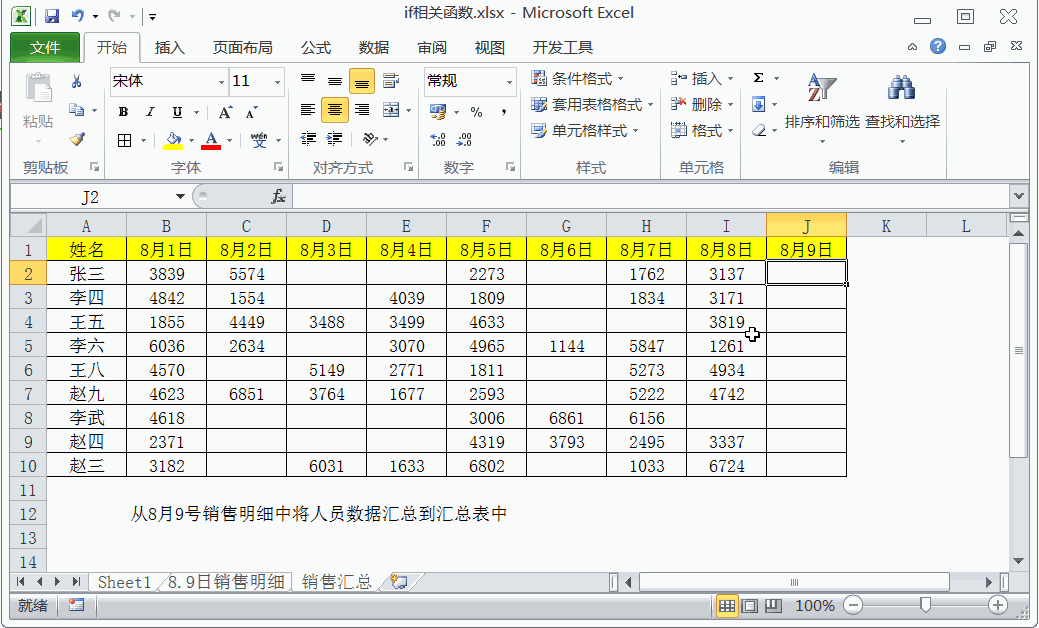Screen dimensions: 1039x628
Task: Switch to Normal view in status bar
Action: coord(726,605)
